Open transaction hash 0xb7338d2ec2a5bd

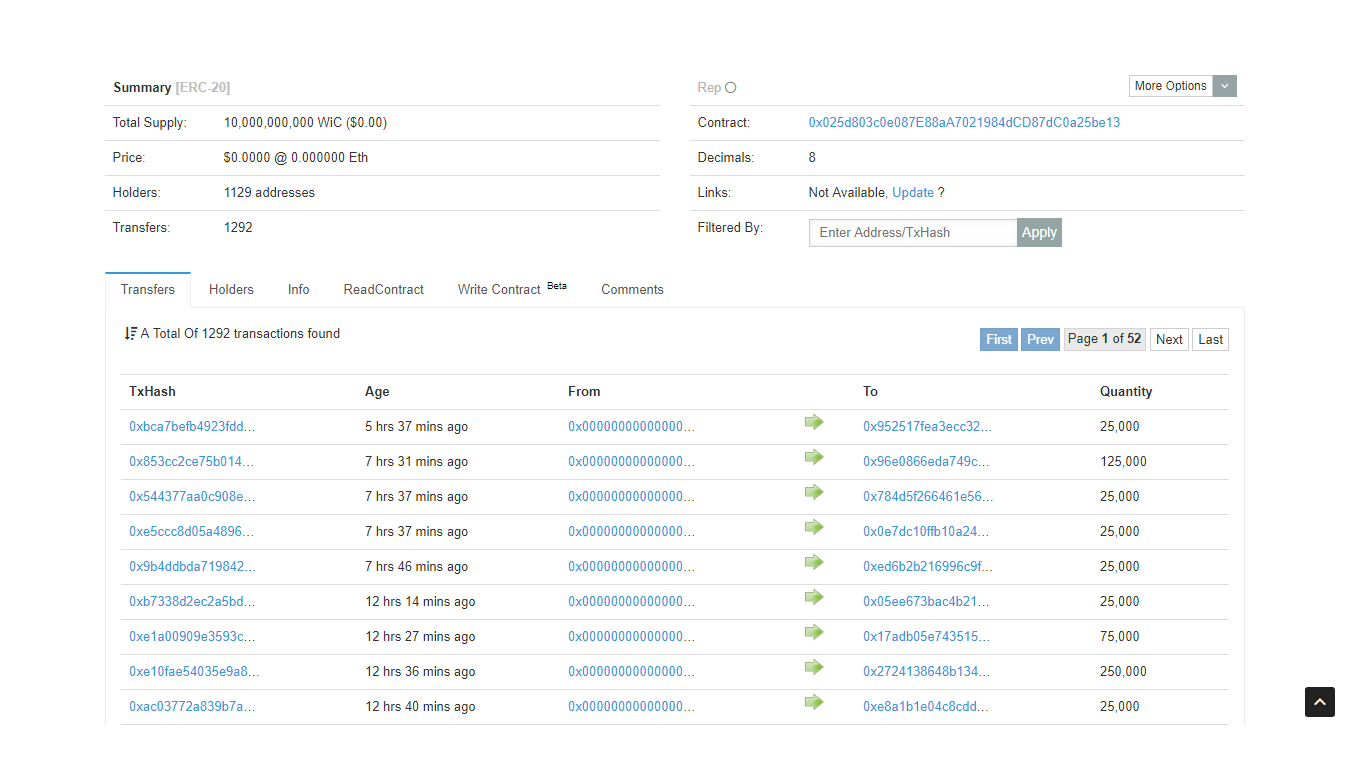(x=192, y=602)
